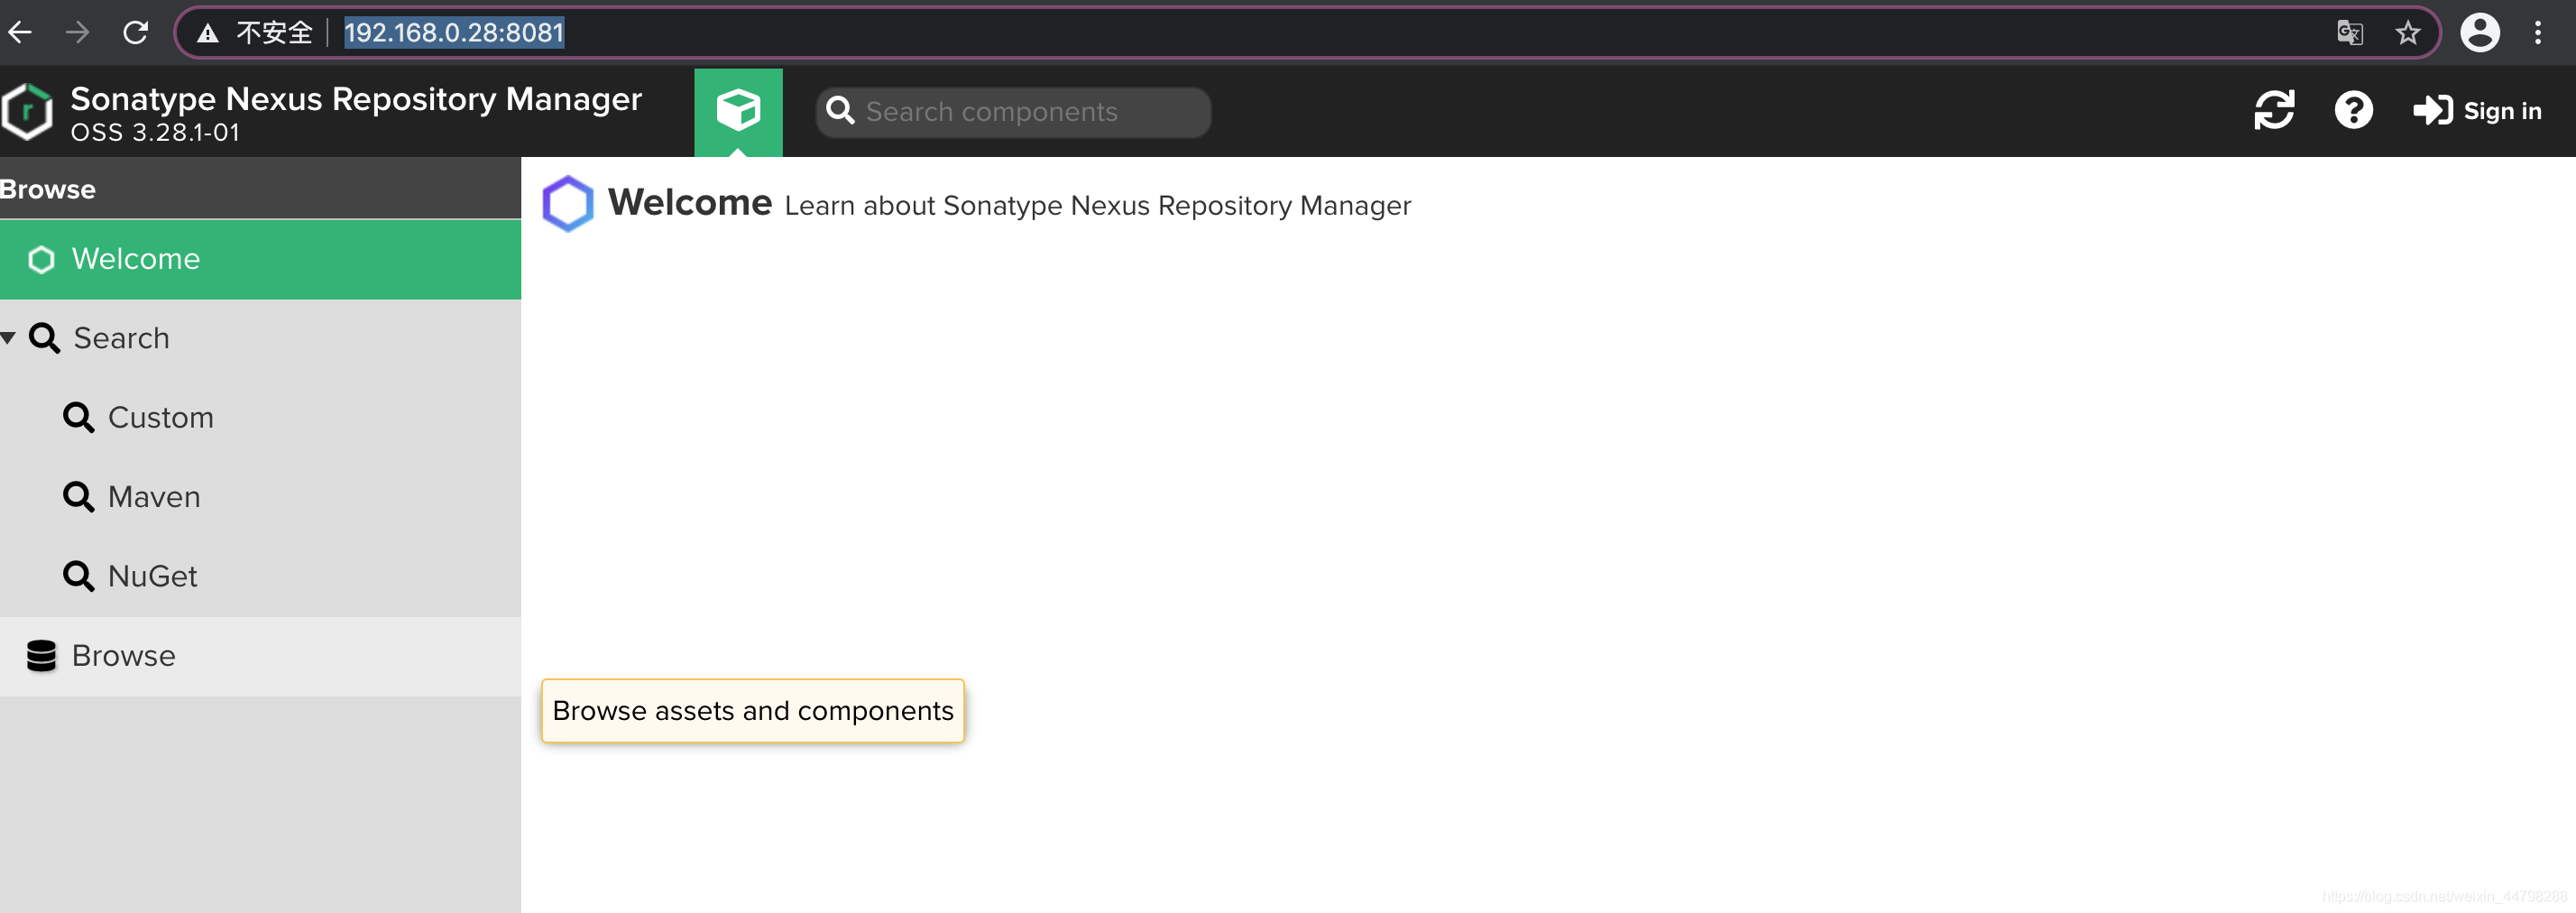
Task: Click the Welcome page hexagon logo
Action: coord(568,204)
